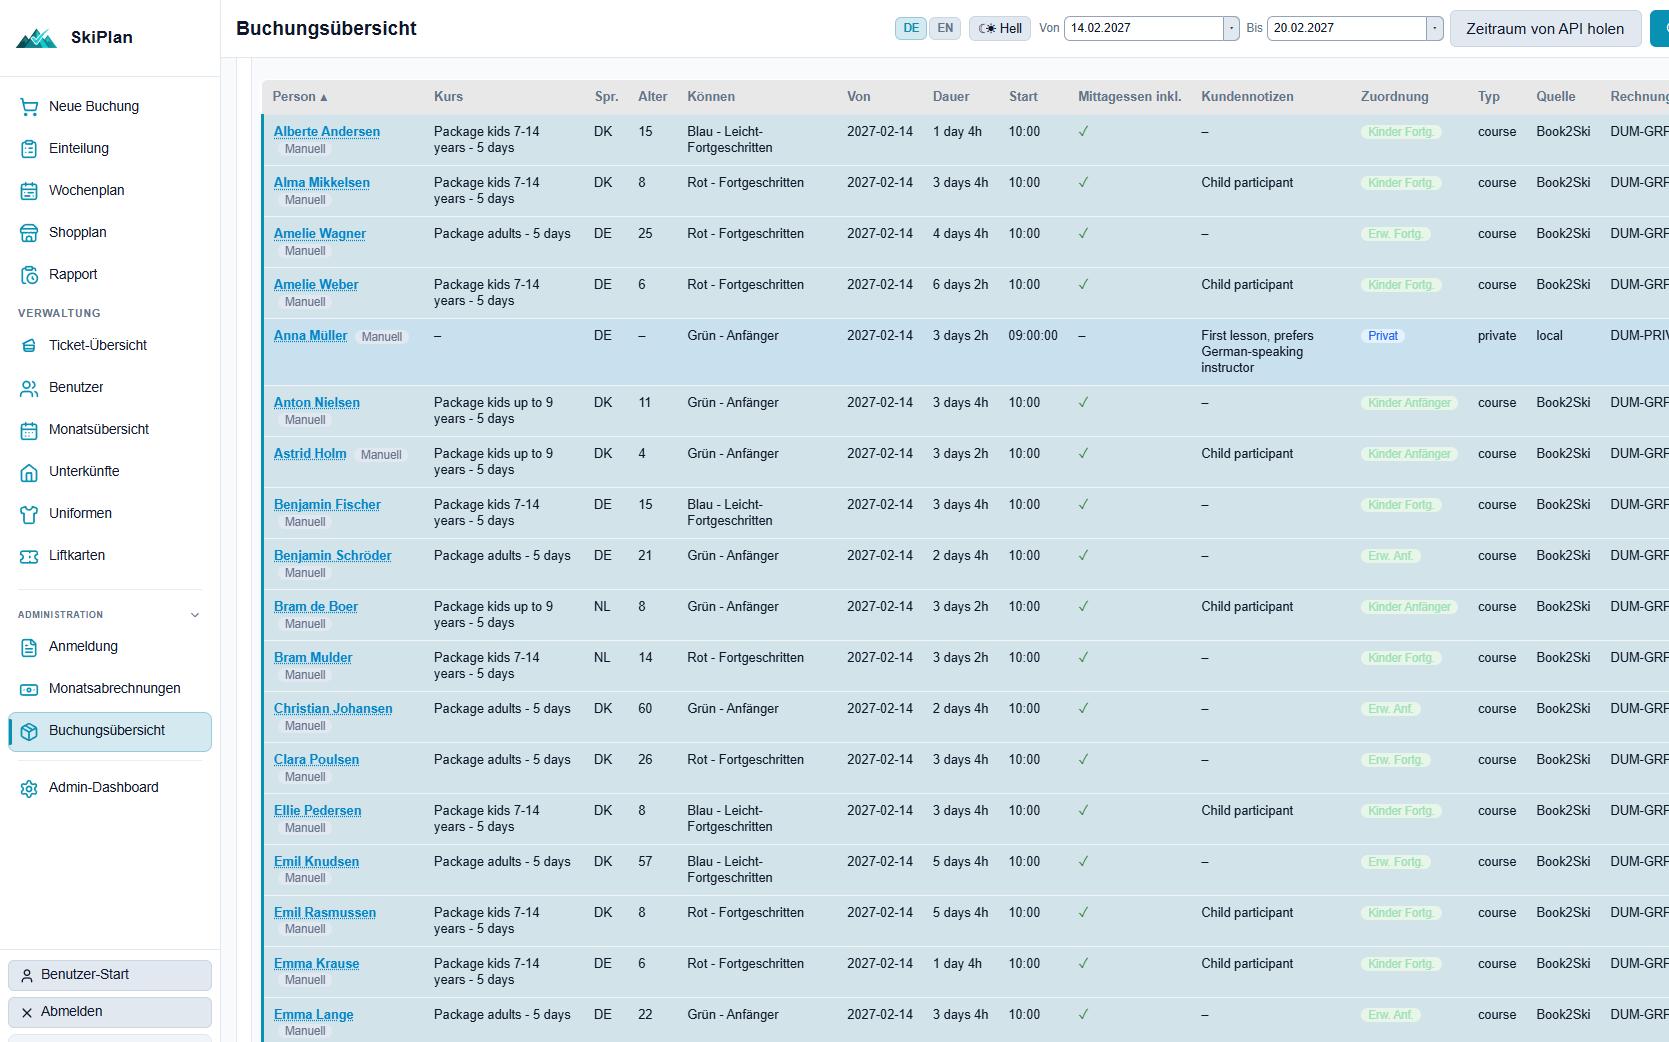Click Buchungsübersicht box icon
This screenshot has width=1669, height=1042.
29,731
